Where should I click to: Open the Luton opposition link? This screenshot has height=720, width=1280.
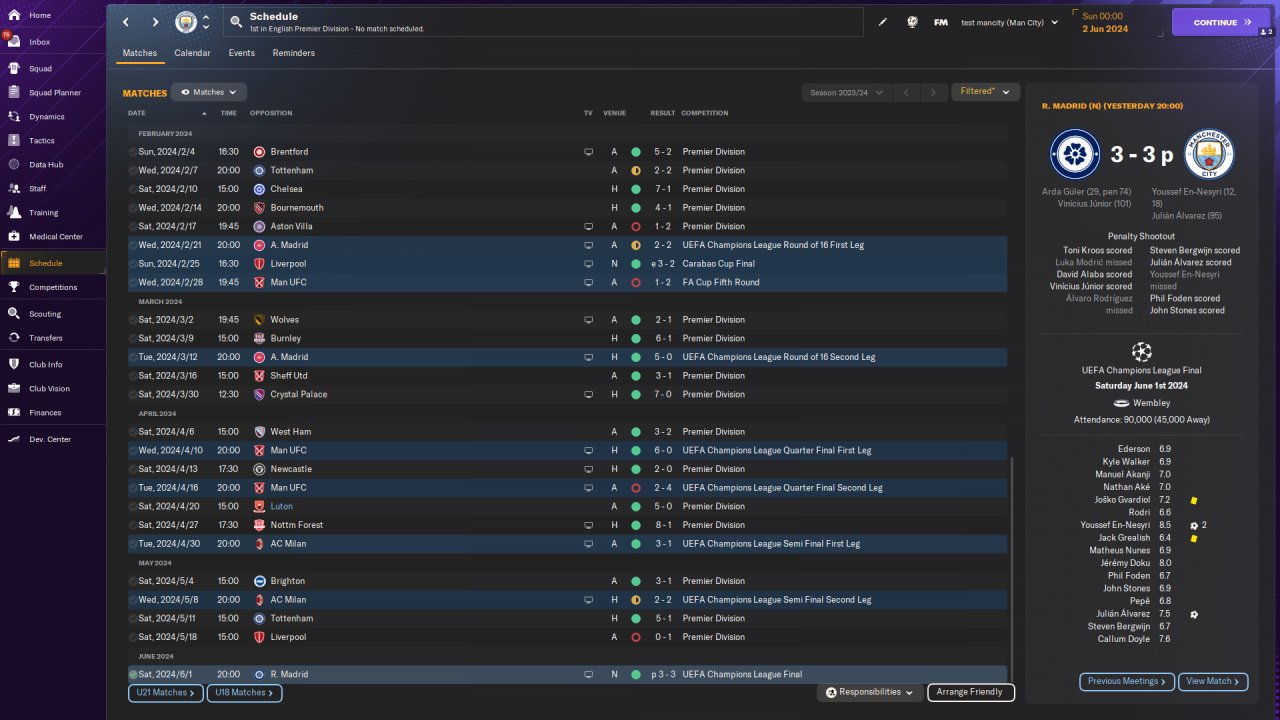282,507
